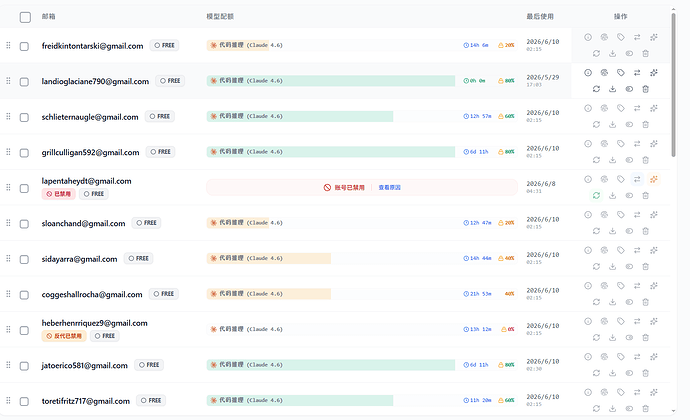Image resolution: width=690 pixels, height=420 pixels.
Task: Click the jatoerico581@gmail.com email text
Action: [84, 365]
